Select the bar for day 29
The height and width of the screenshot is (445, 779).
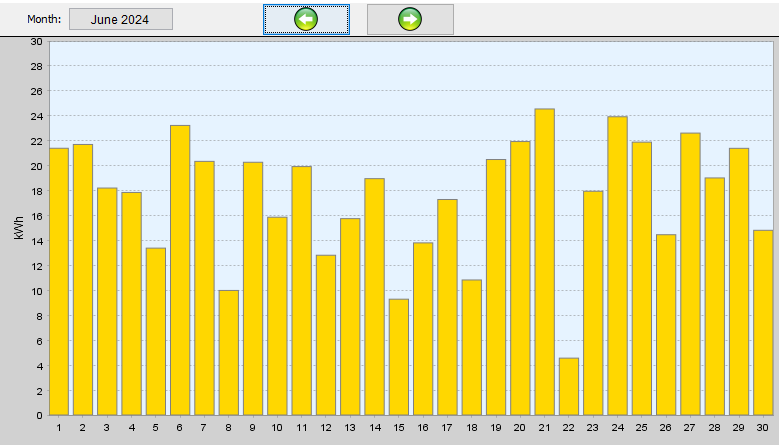coord(739,282)
